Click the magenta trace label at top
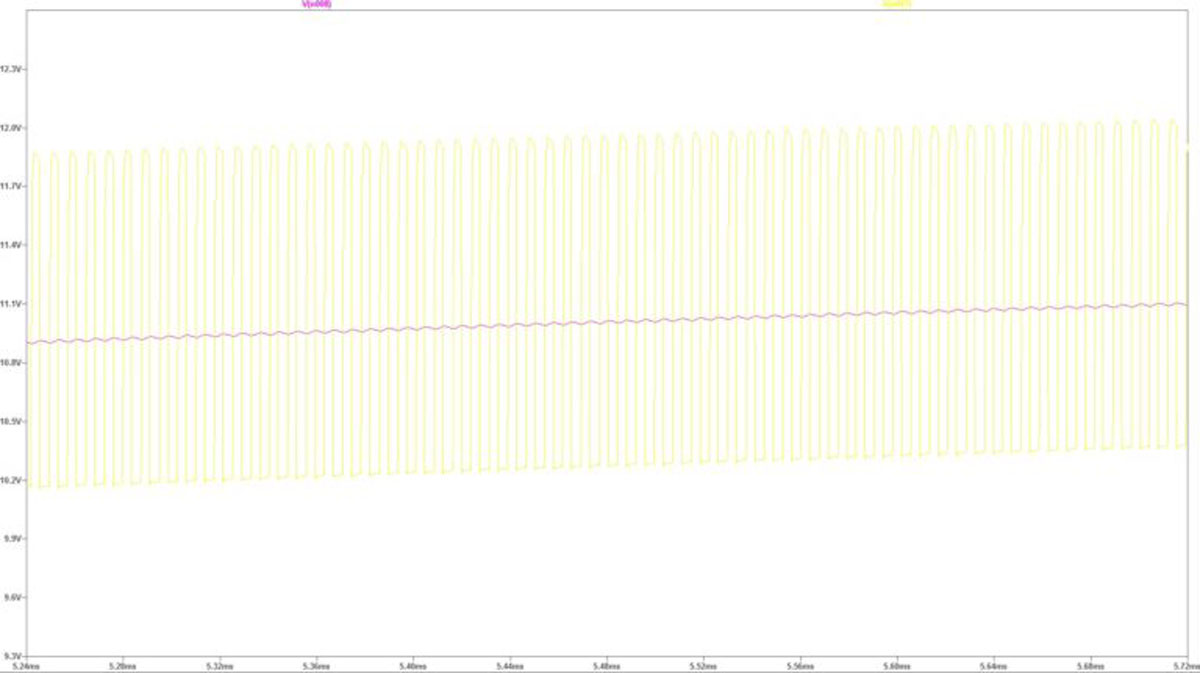The height and width of the screenshot is (673, 1200). click(316, 5)
